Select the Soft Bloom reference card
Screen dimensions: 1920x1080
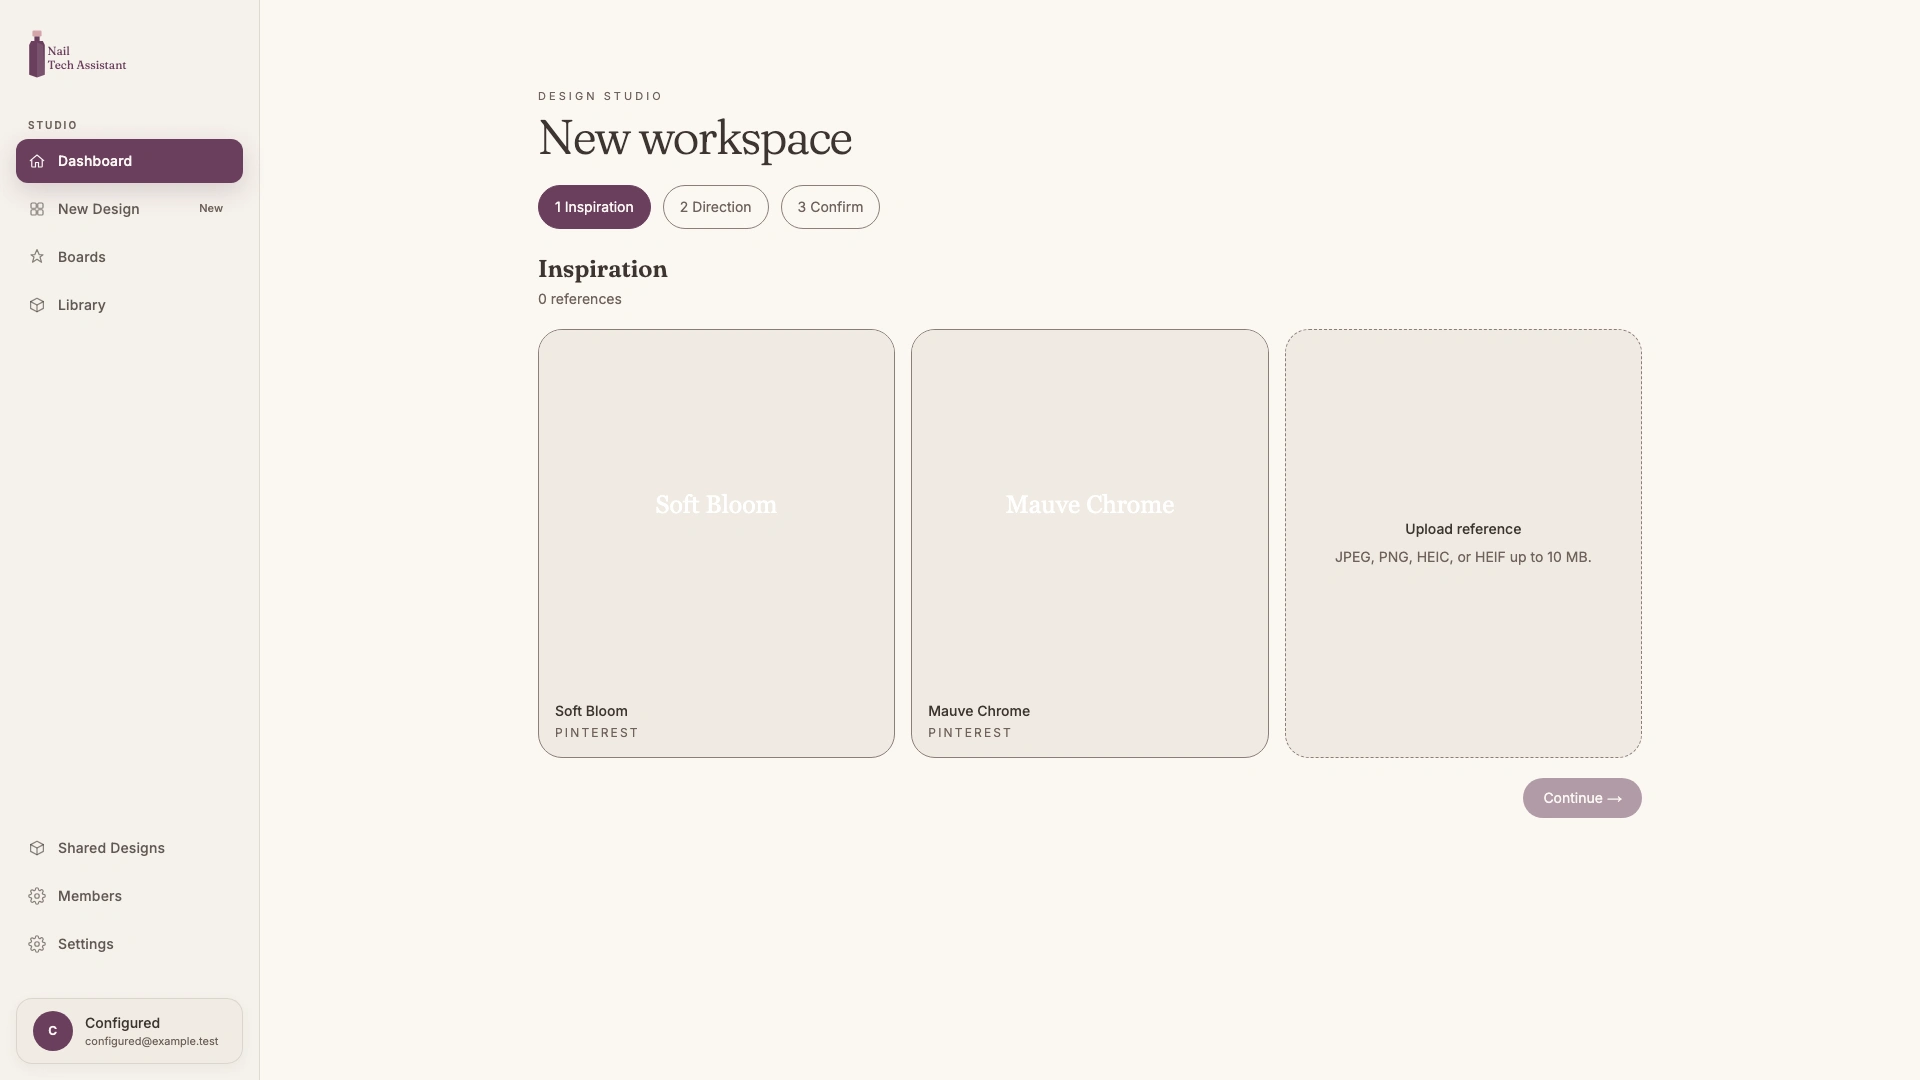coord(716,543)
